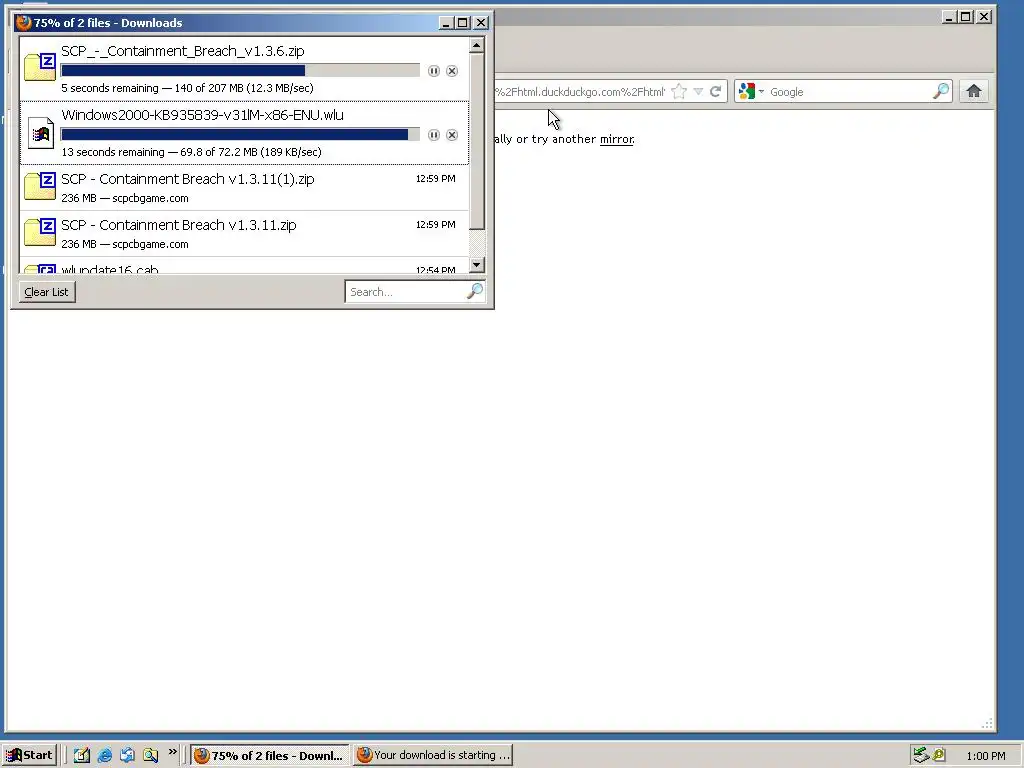Expand quick launch overflow chevron
The image size is (1024, 768).
172,752
